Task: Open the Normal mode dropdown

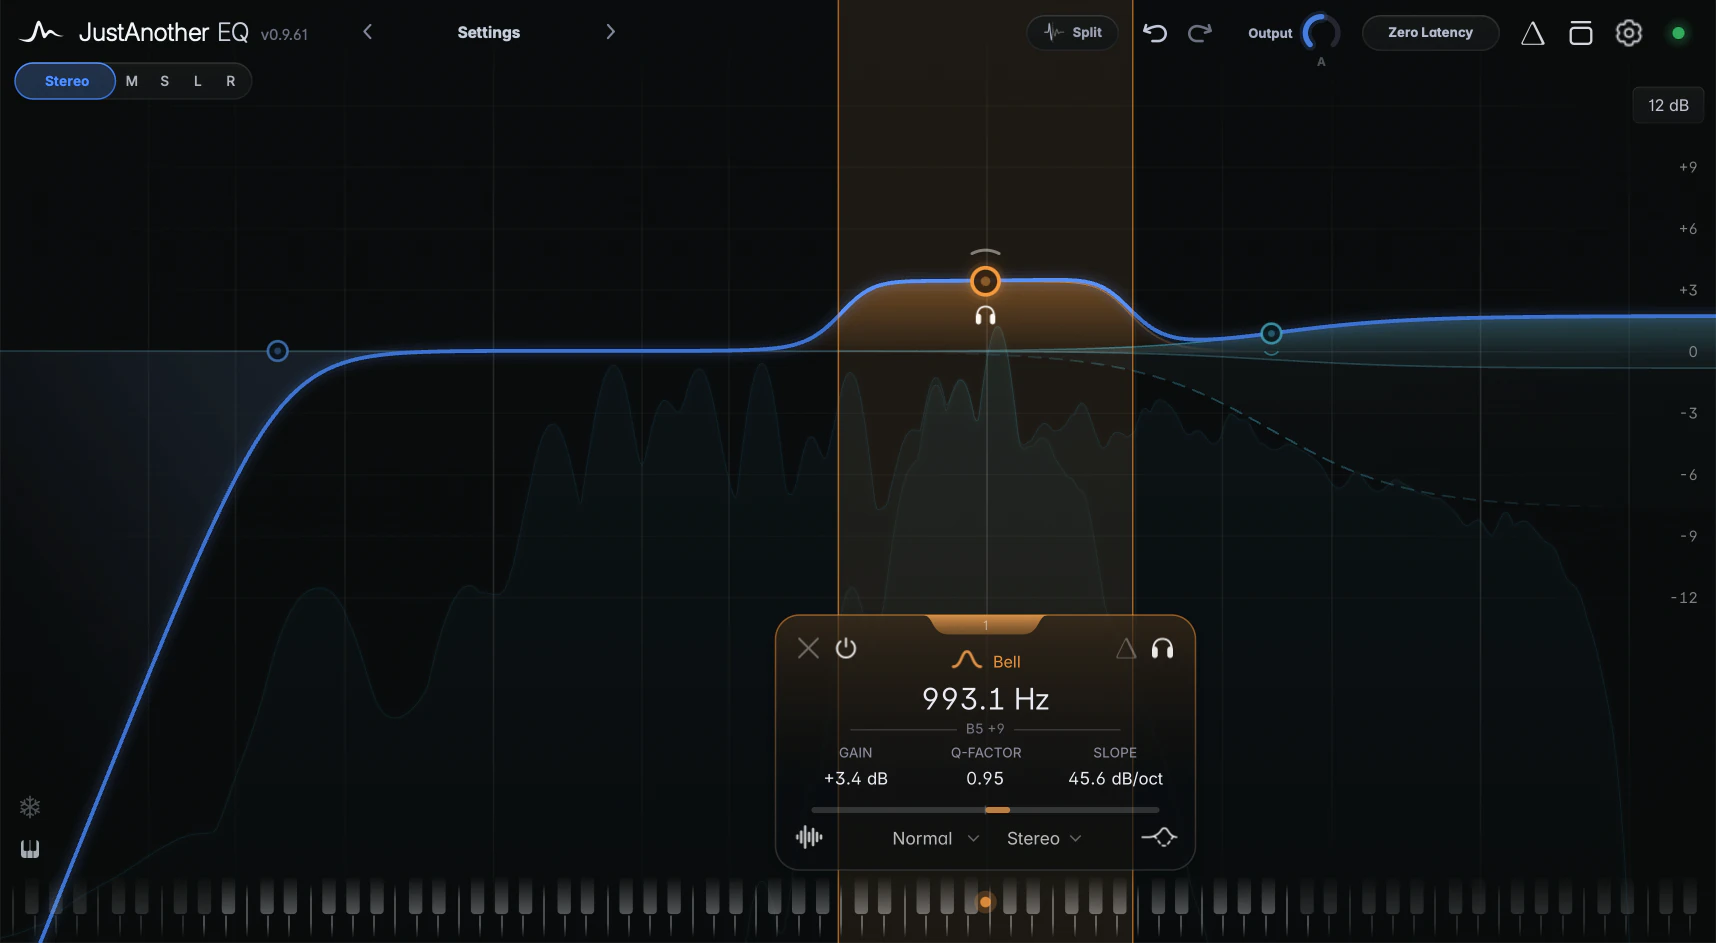Action: 935,838
